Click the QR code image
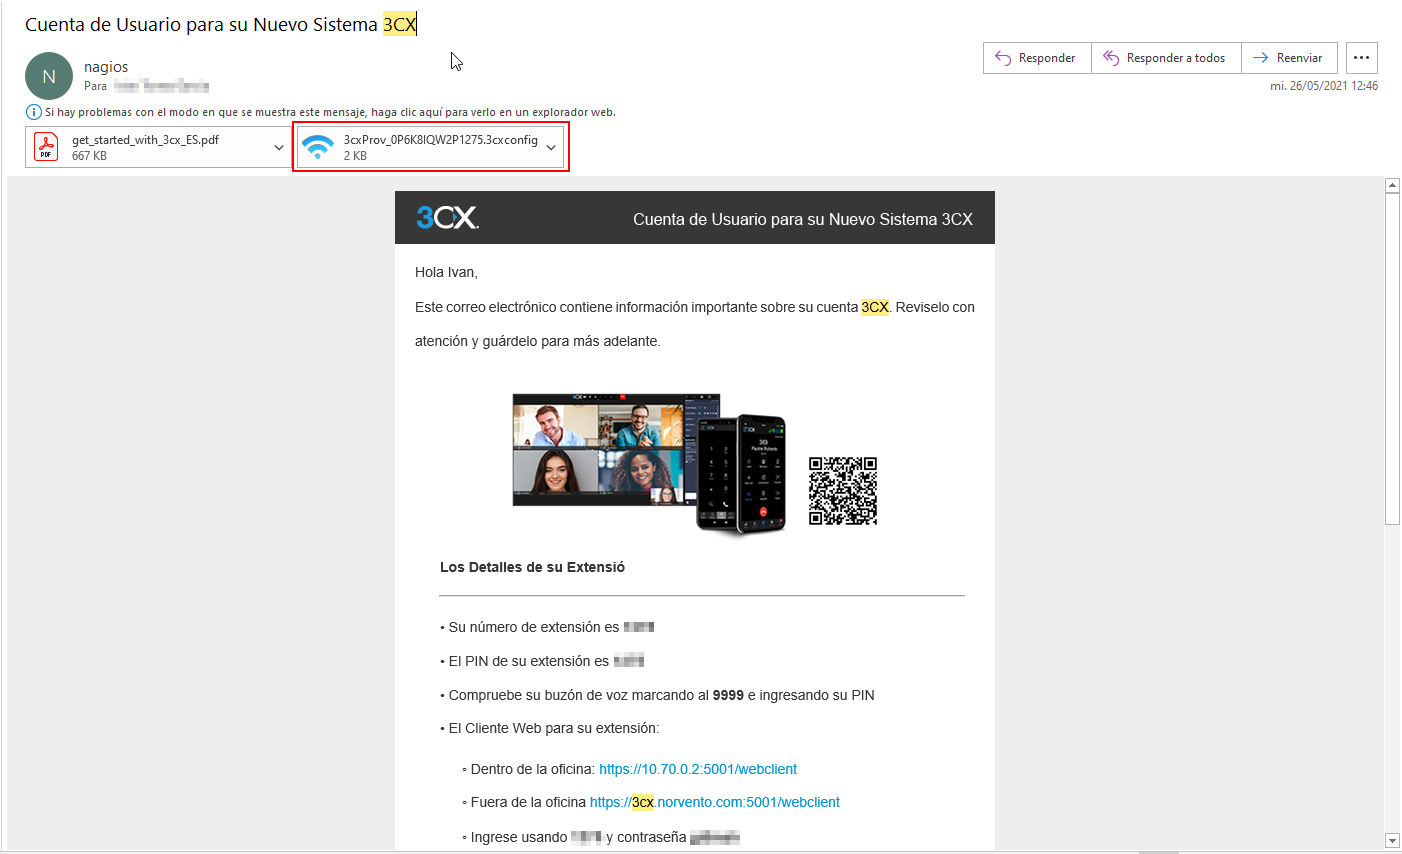Viewport: 1402px width, 854px height. 843,491
